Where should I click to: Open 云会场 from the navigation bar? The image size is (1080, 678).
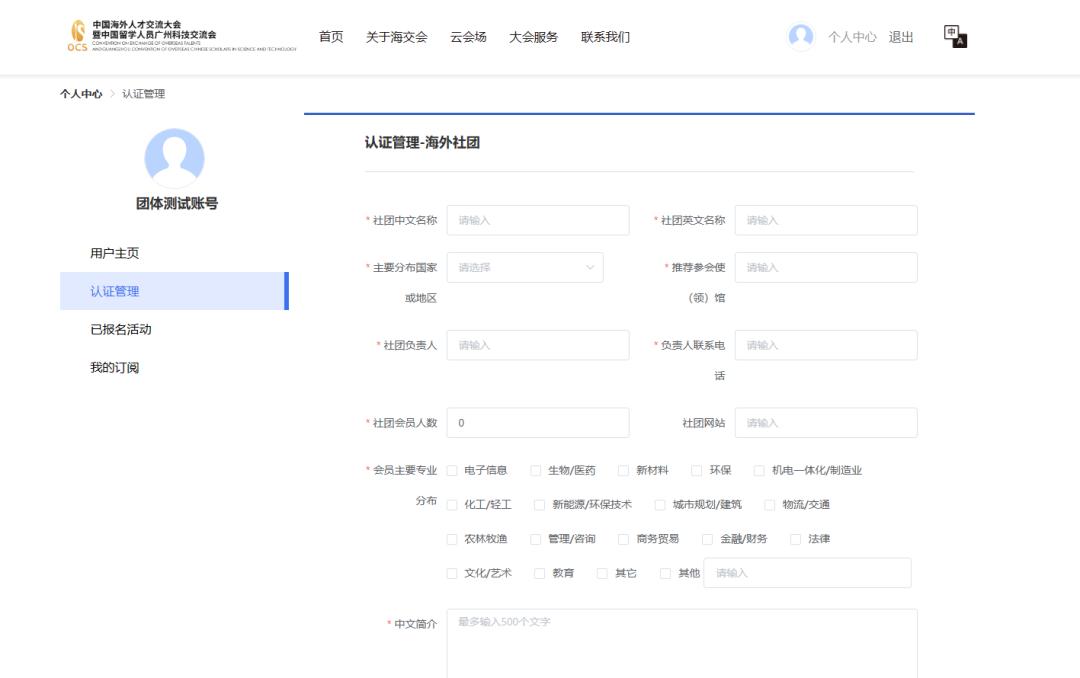click(x=468, y=37)
